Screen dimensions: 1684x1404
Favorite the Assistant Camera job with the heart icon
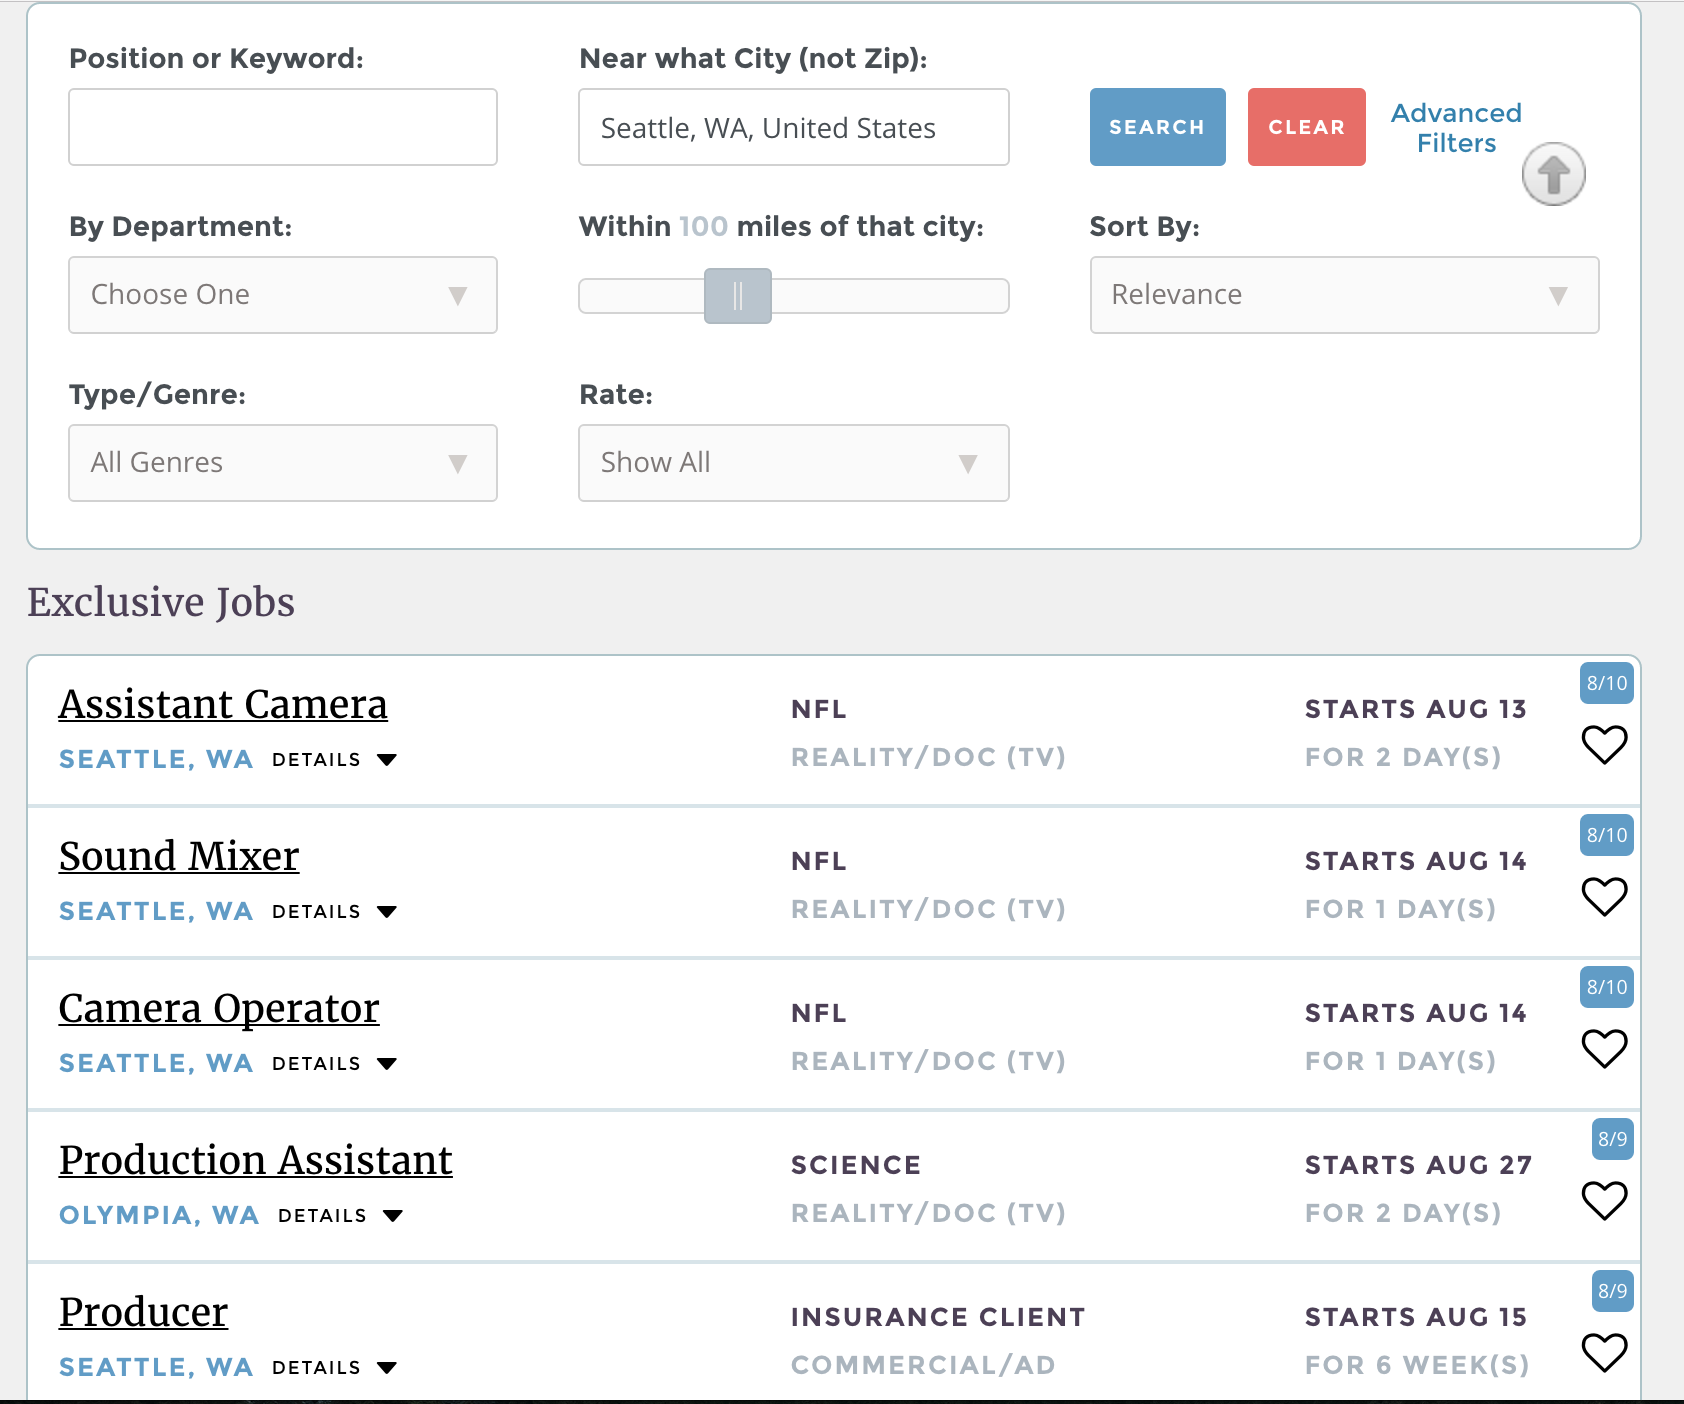click(1604, 745)
